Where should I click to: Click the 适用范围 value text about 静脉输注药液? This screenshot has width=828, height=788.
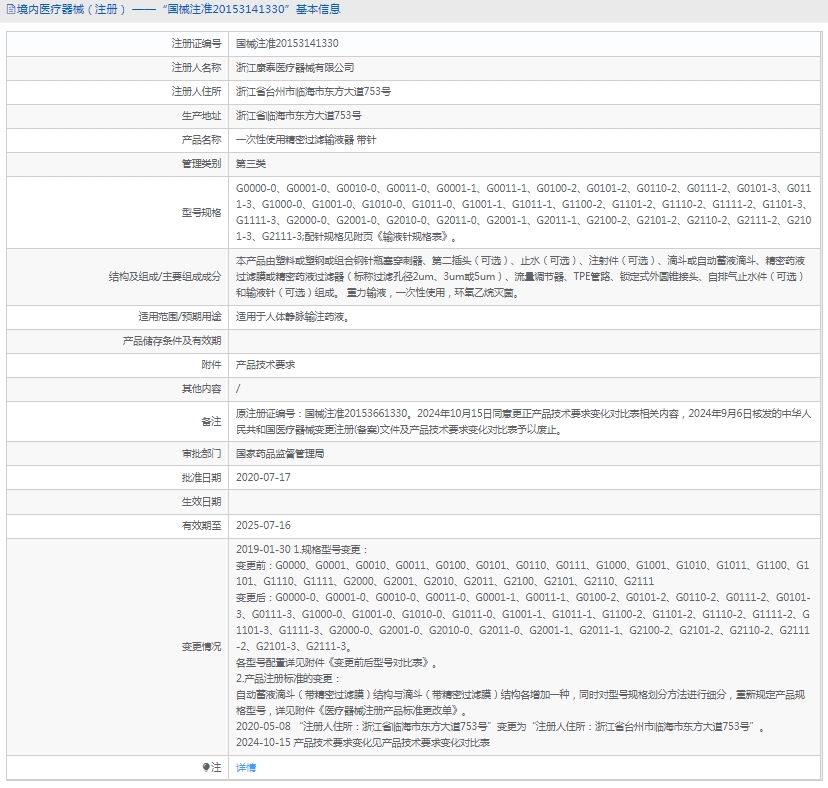point(292,317)
